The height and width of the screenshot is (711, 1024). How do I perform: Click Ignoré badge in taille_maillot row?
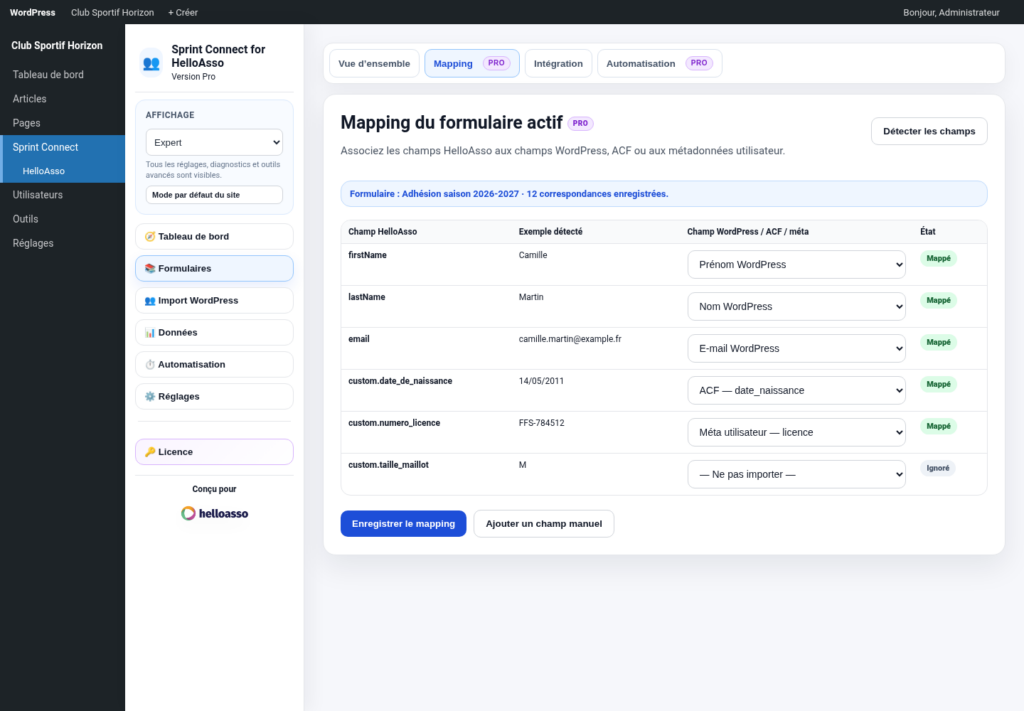coord(938,468)
